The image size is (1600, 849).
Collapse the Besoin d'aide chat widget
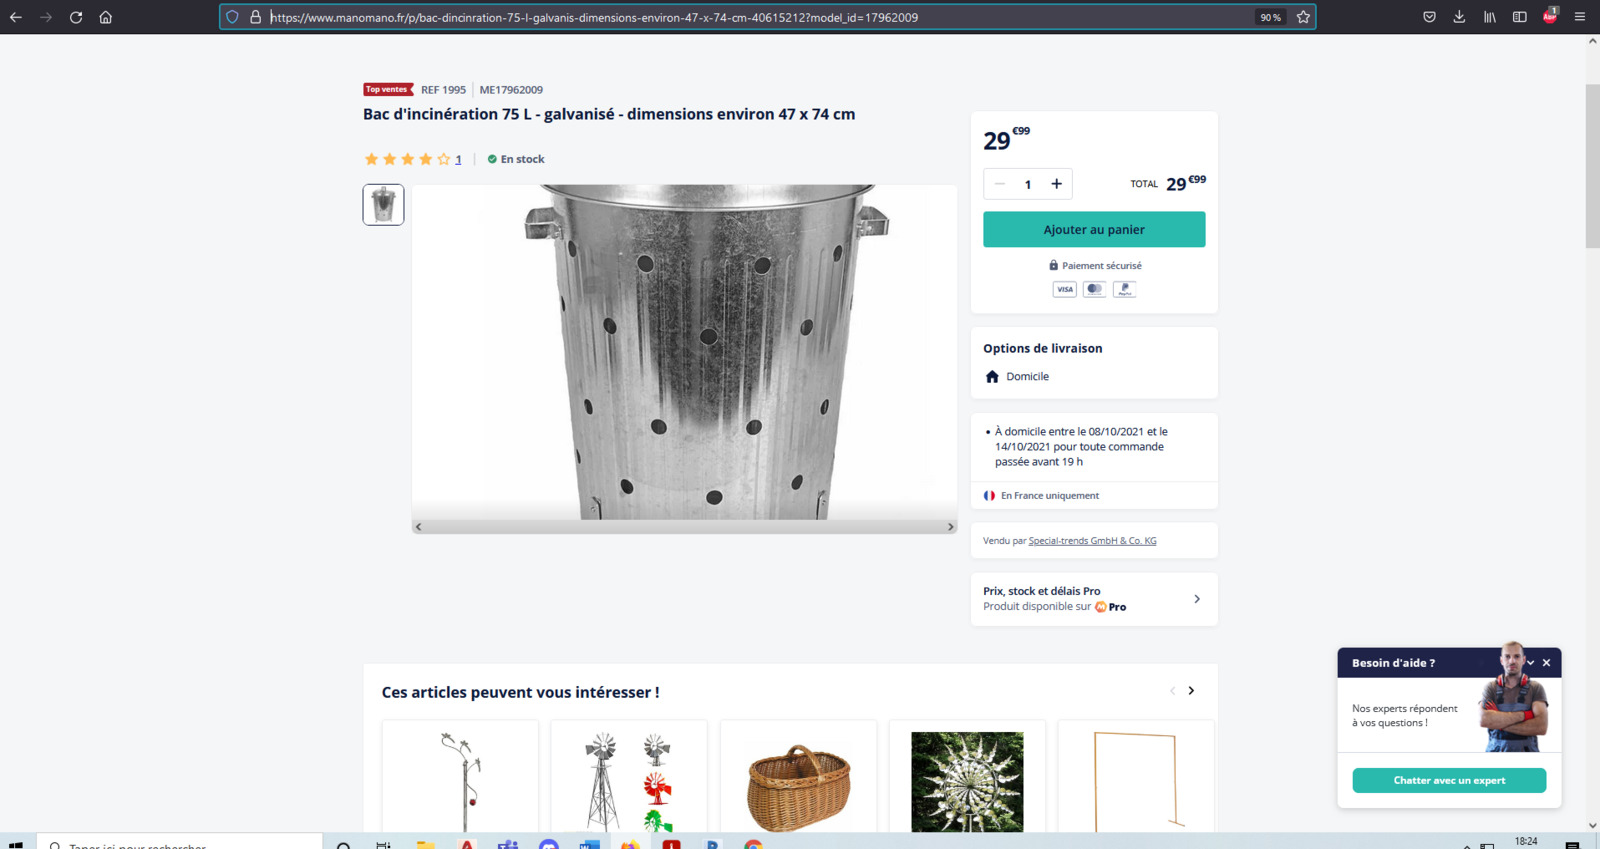pyautogui.click(x=1530, y=663)
